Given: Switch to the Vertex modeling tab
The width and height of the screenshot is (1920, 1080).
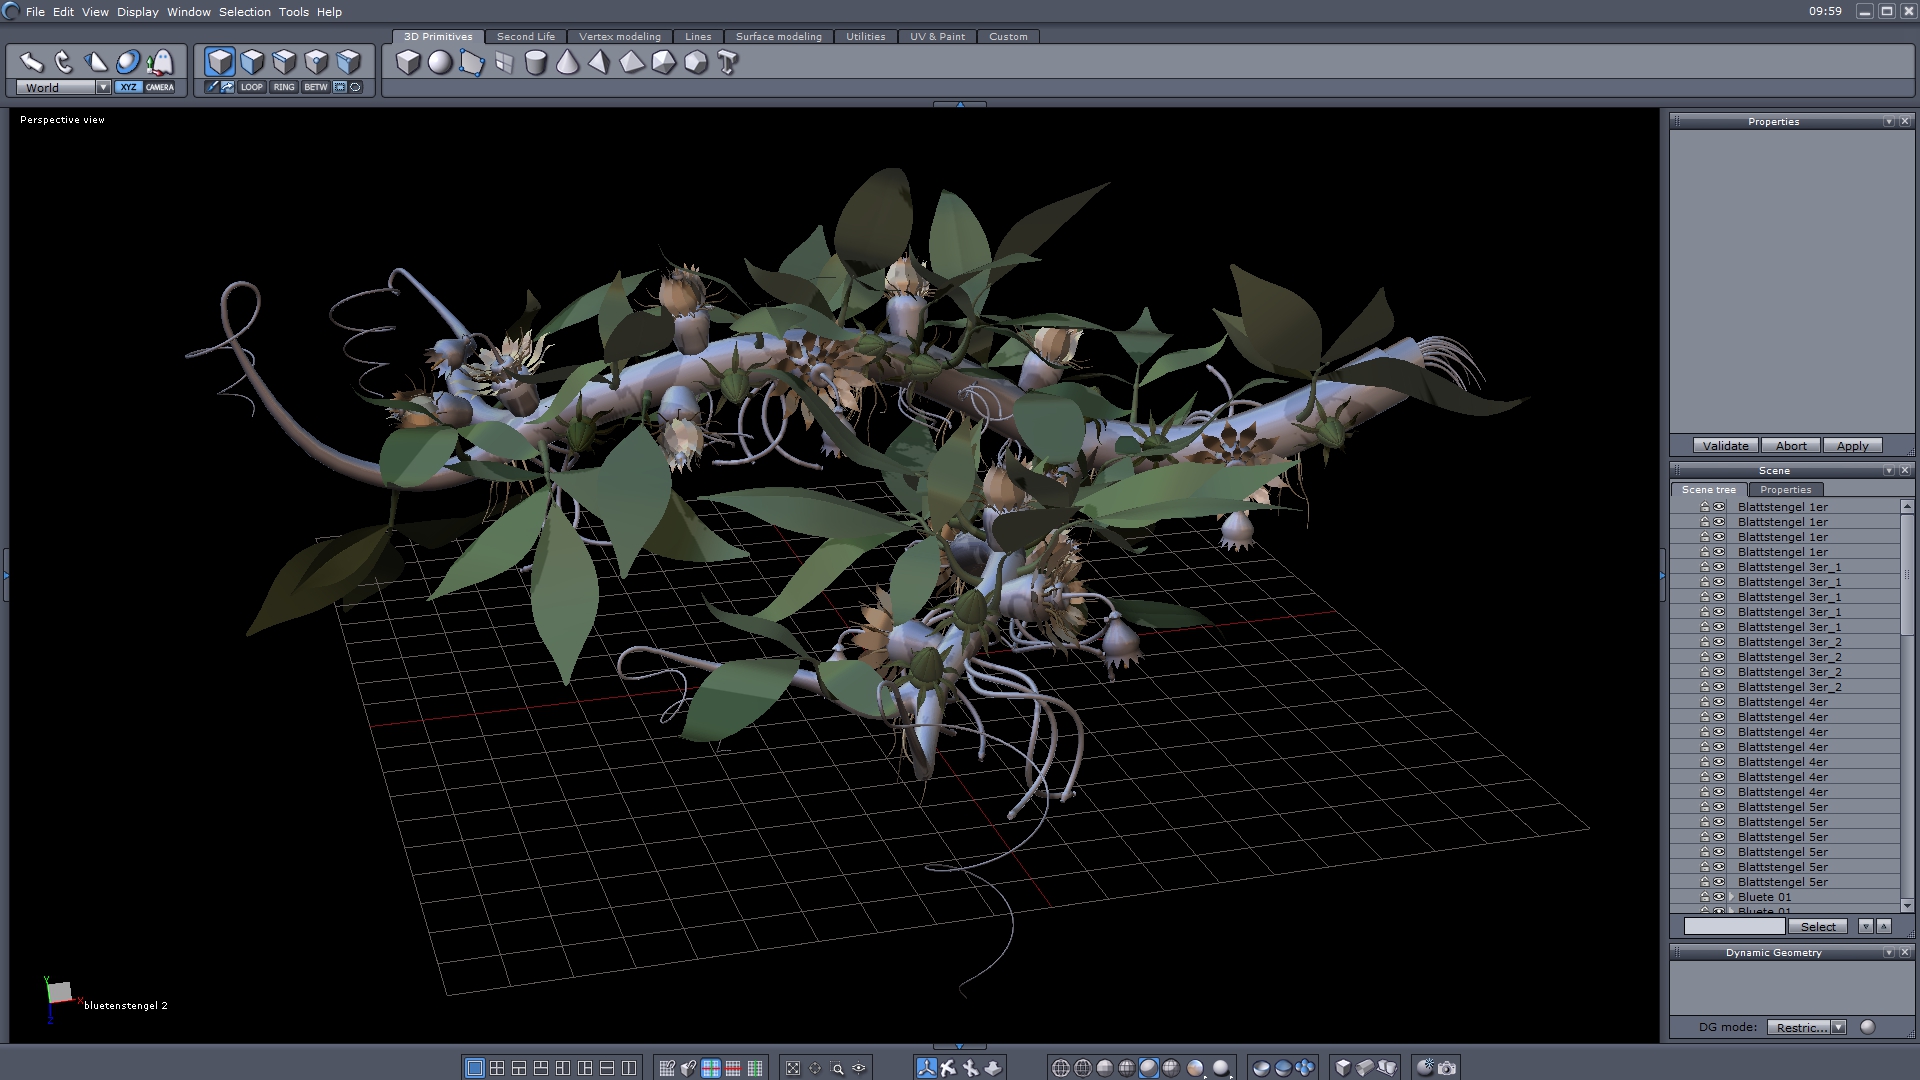Looking at the screenshot, I should tap(619, 36).
